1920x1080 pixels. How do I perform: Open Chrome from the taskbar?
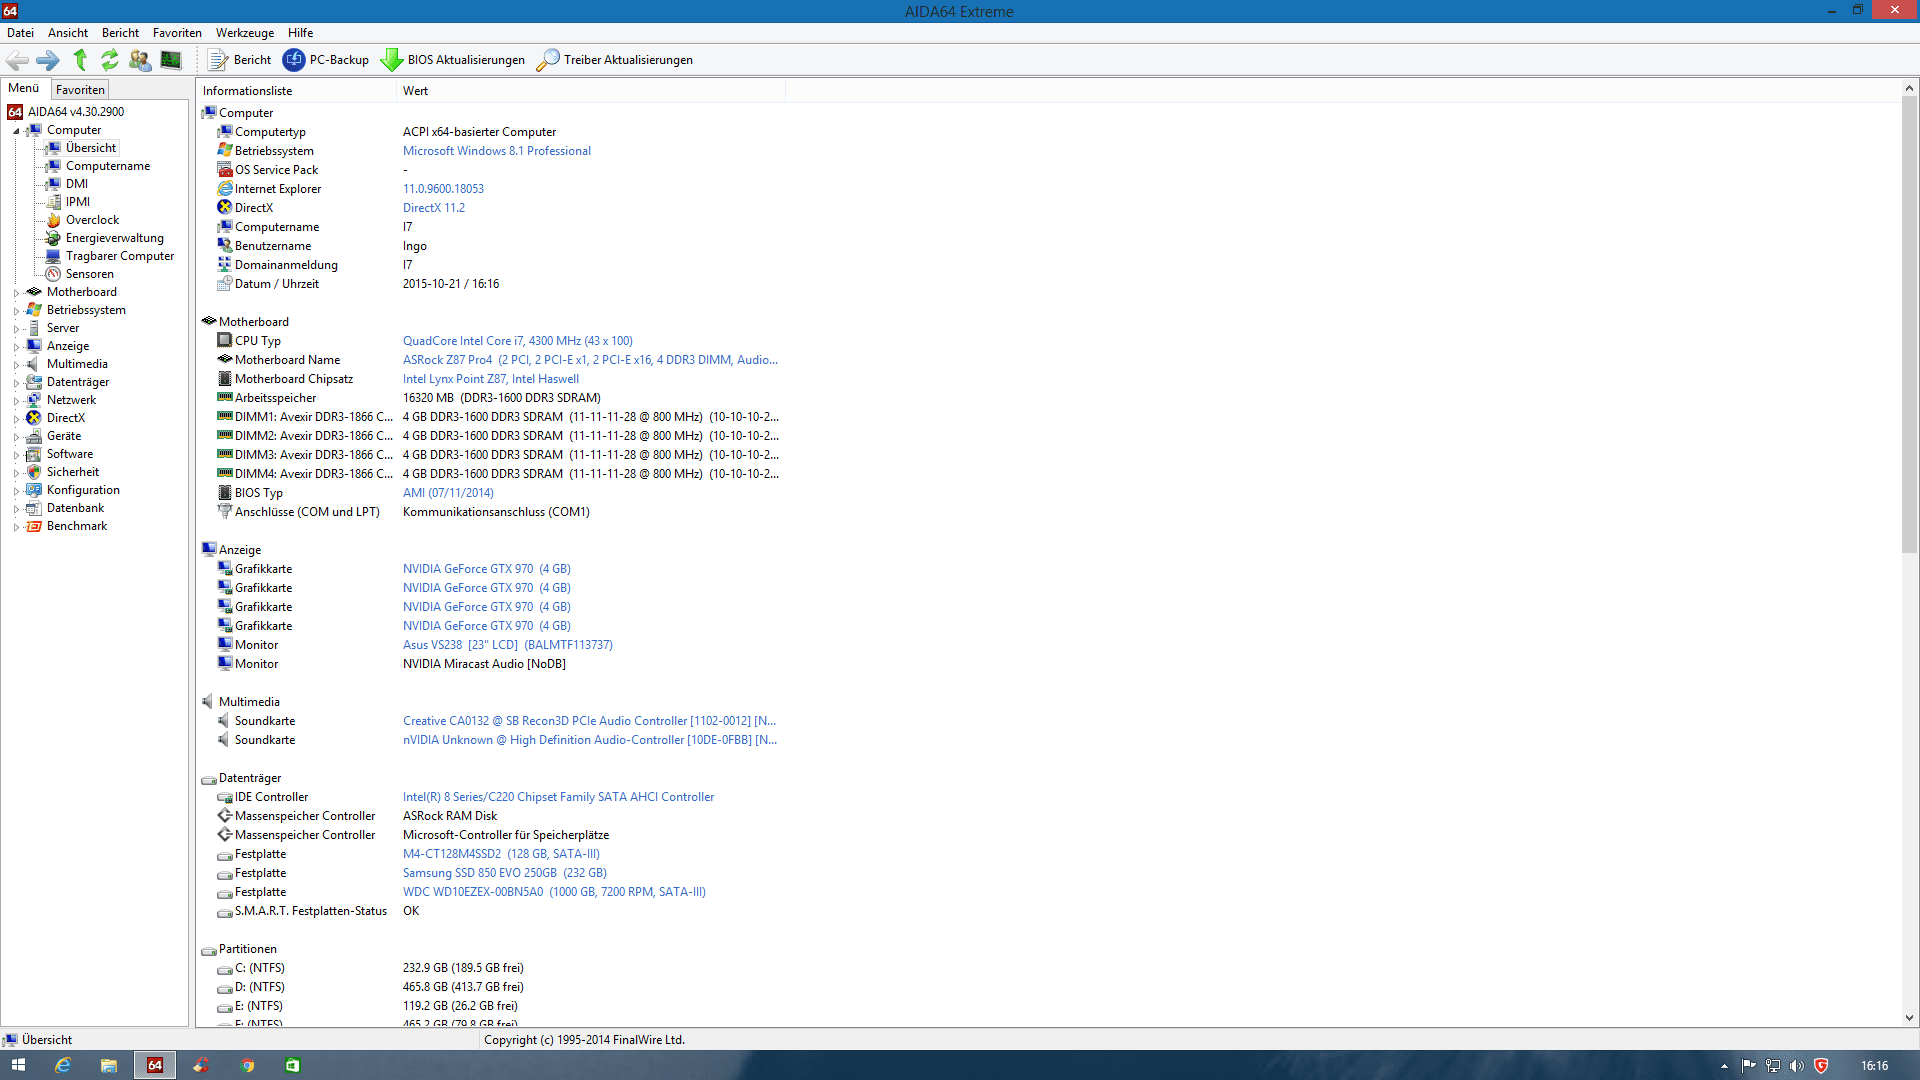(247, 1065)
